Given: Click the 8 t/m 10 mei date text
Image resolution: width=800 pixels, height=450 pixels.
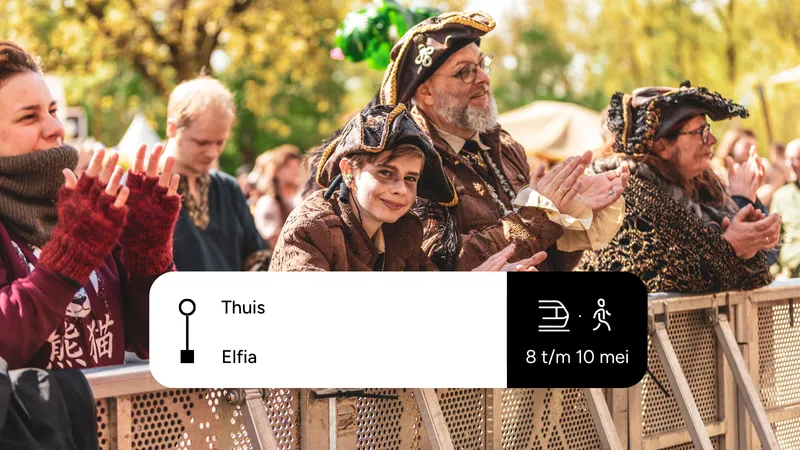Looking at the screenshot, I should pos(577,357).
